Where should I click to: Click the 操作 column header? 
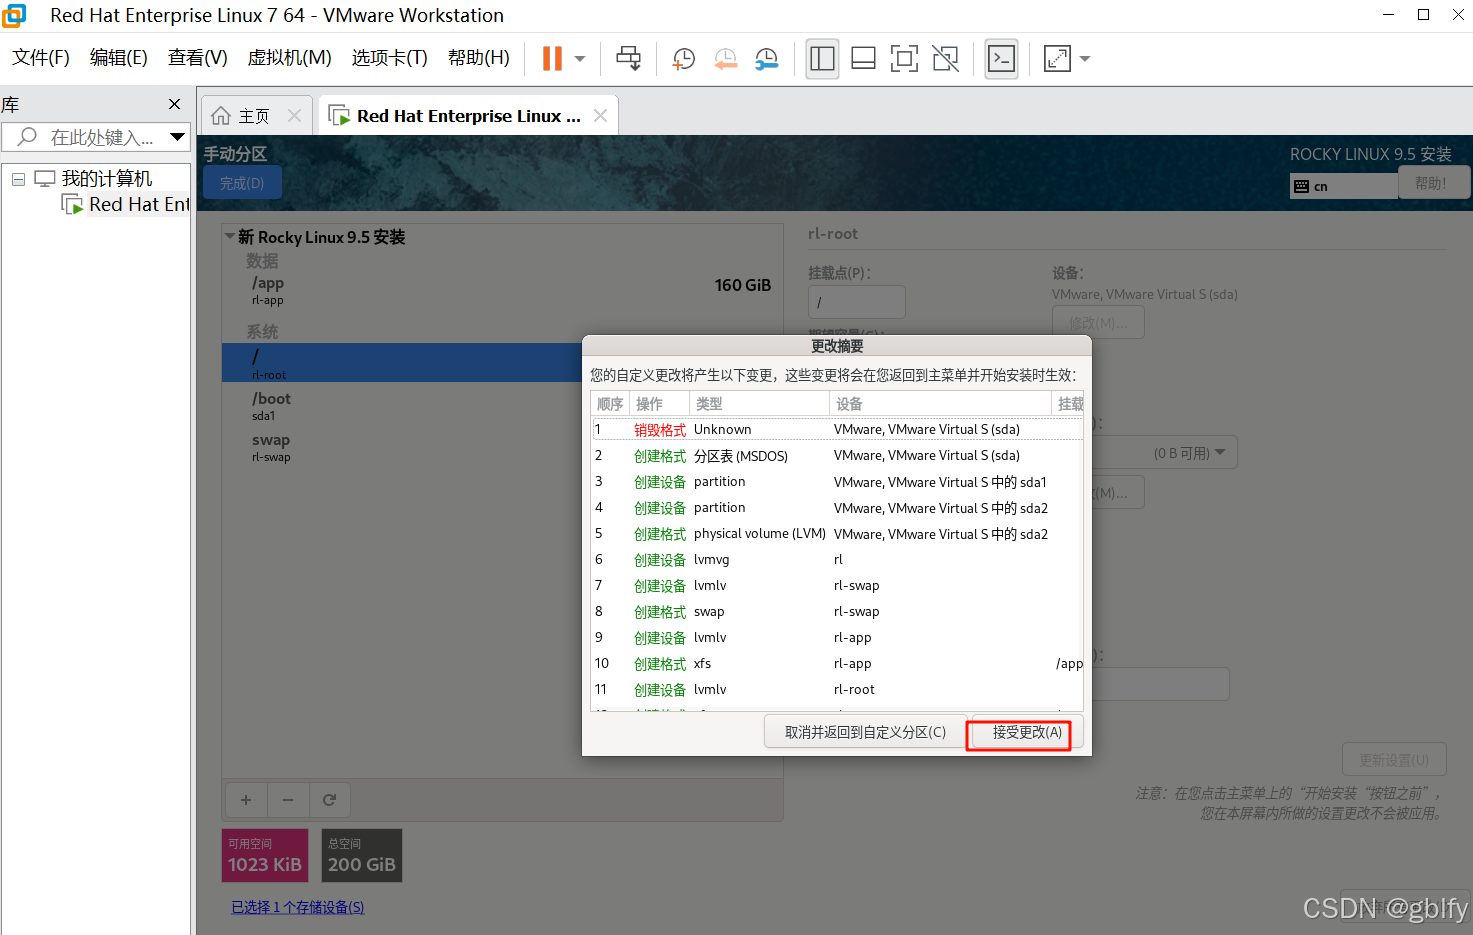[659, 404]
